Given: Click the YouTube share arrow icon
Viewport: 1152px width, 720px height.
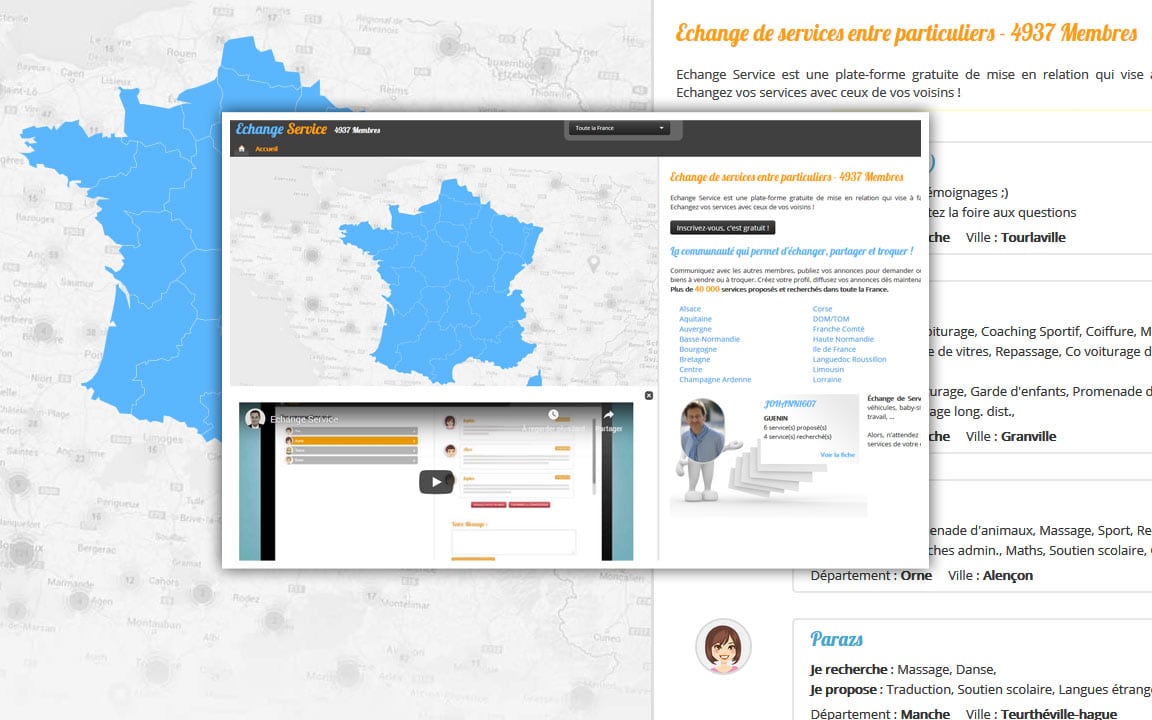Looking at the screenshot, I should (x=608, y=415).
